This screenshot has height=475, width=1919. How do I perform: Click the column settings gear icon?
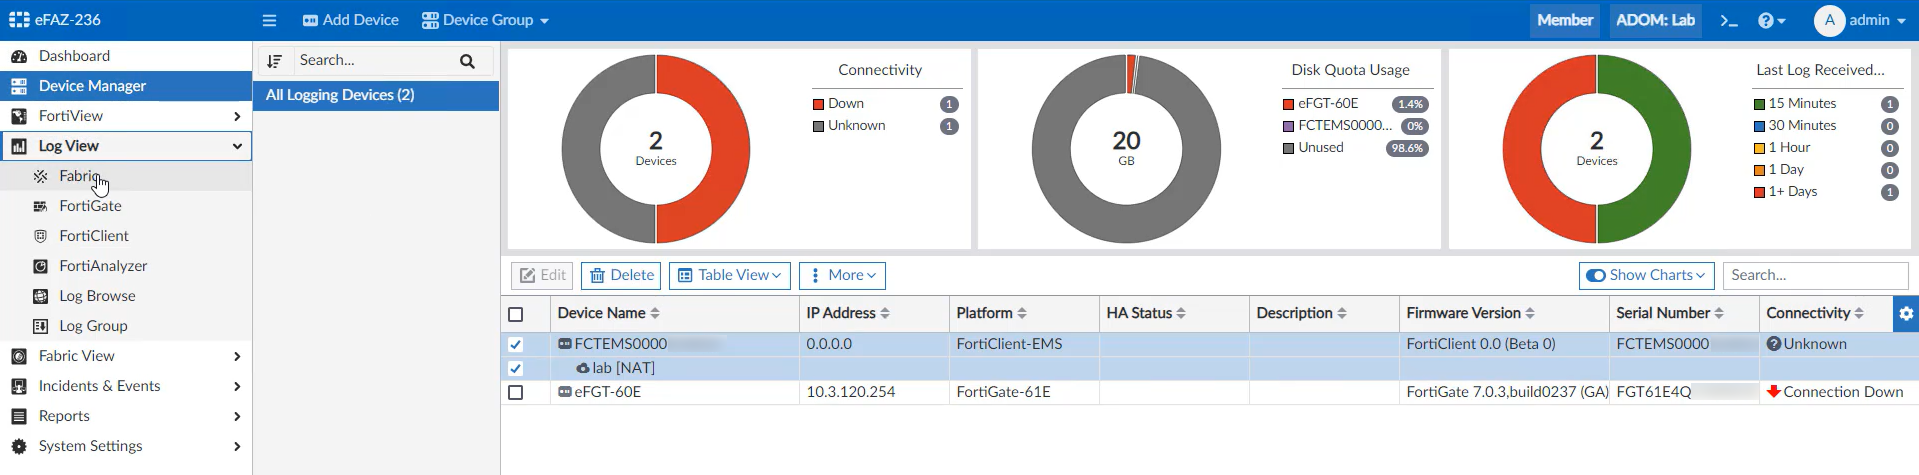(1906, 313)
